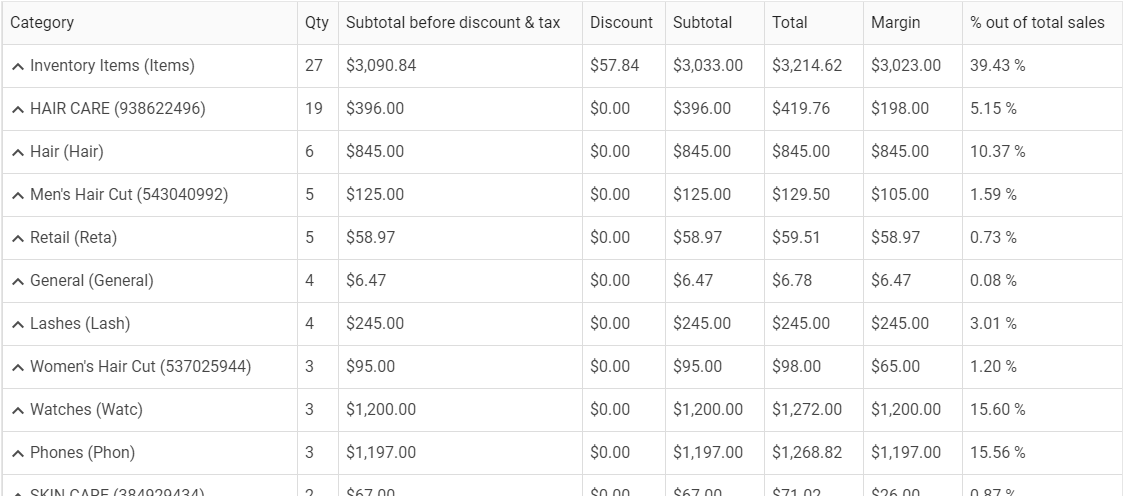Viewport: 1127px width, 496px height.
Task: Sort by Subtotal before discount & tax
Action: (x=453, y=22)
